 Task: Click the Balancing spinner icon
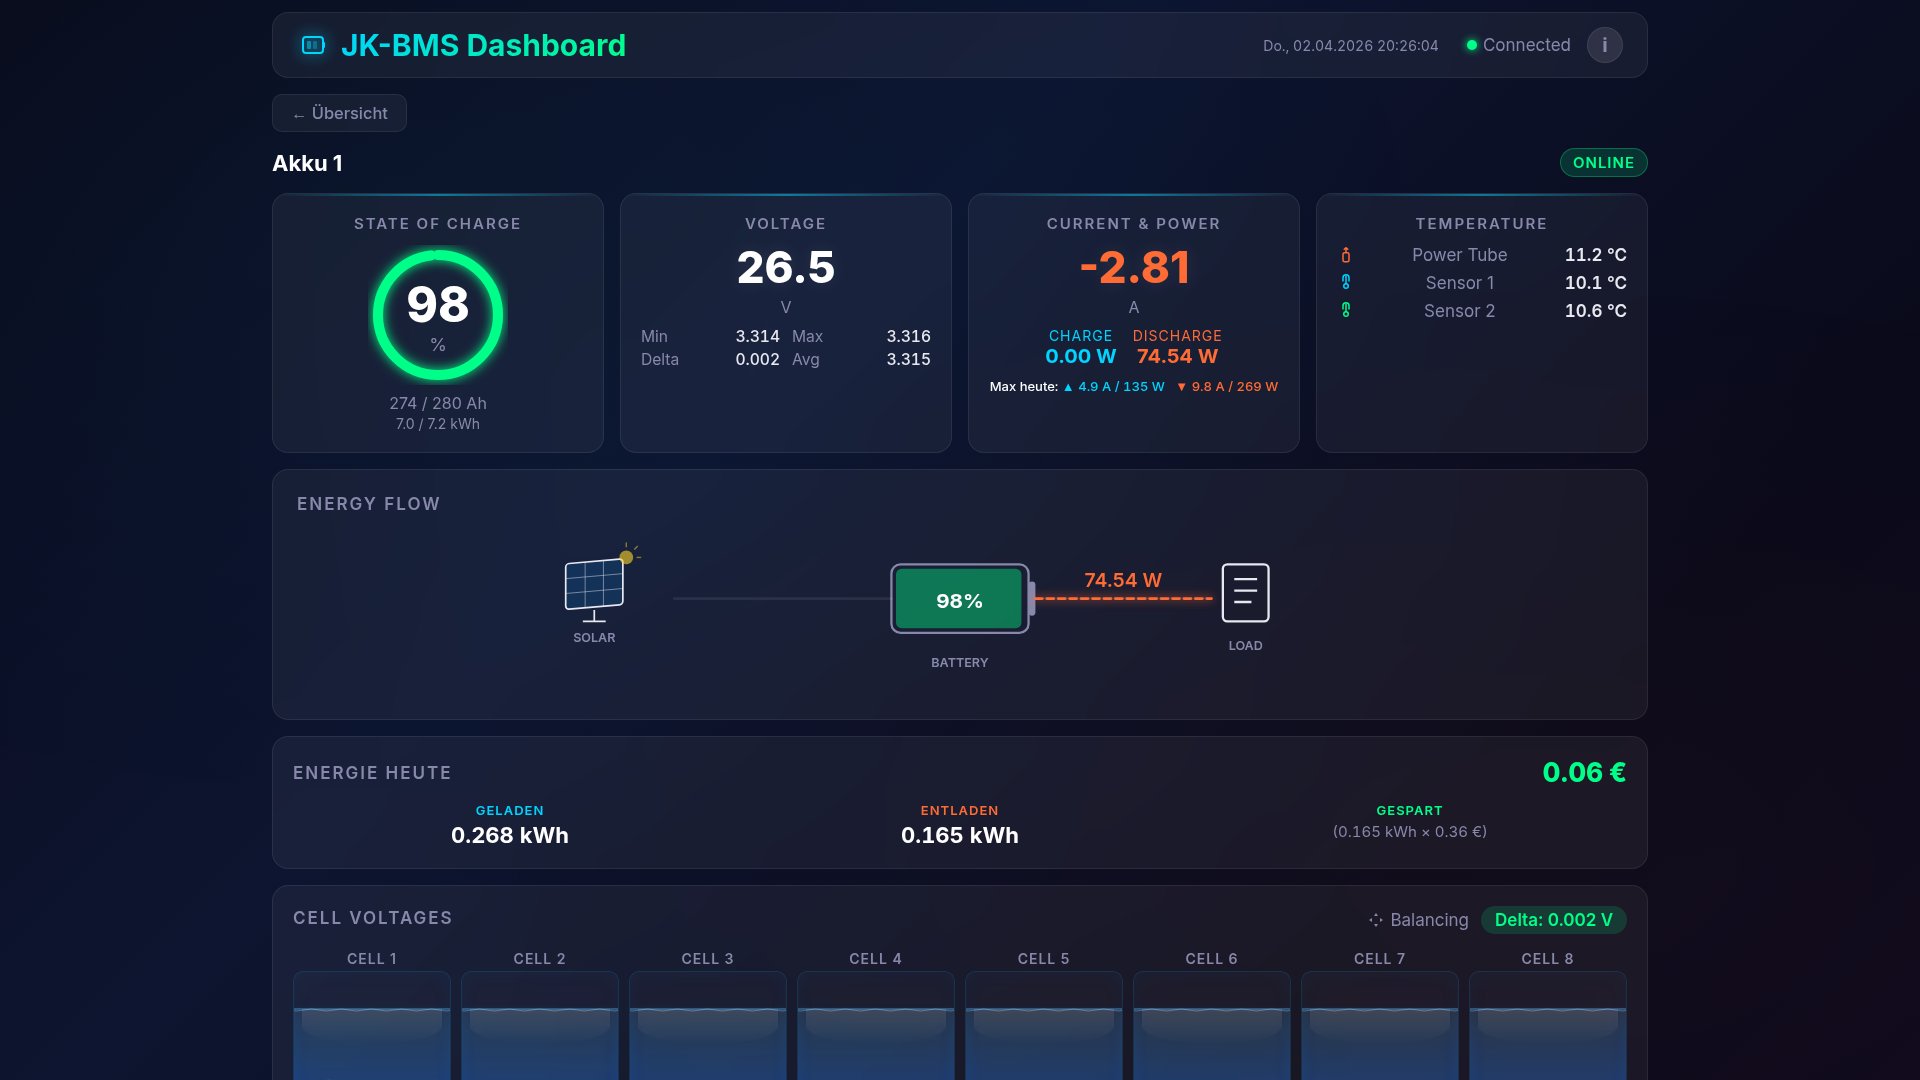pos(1376,919)
